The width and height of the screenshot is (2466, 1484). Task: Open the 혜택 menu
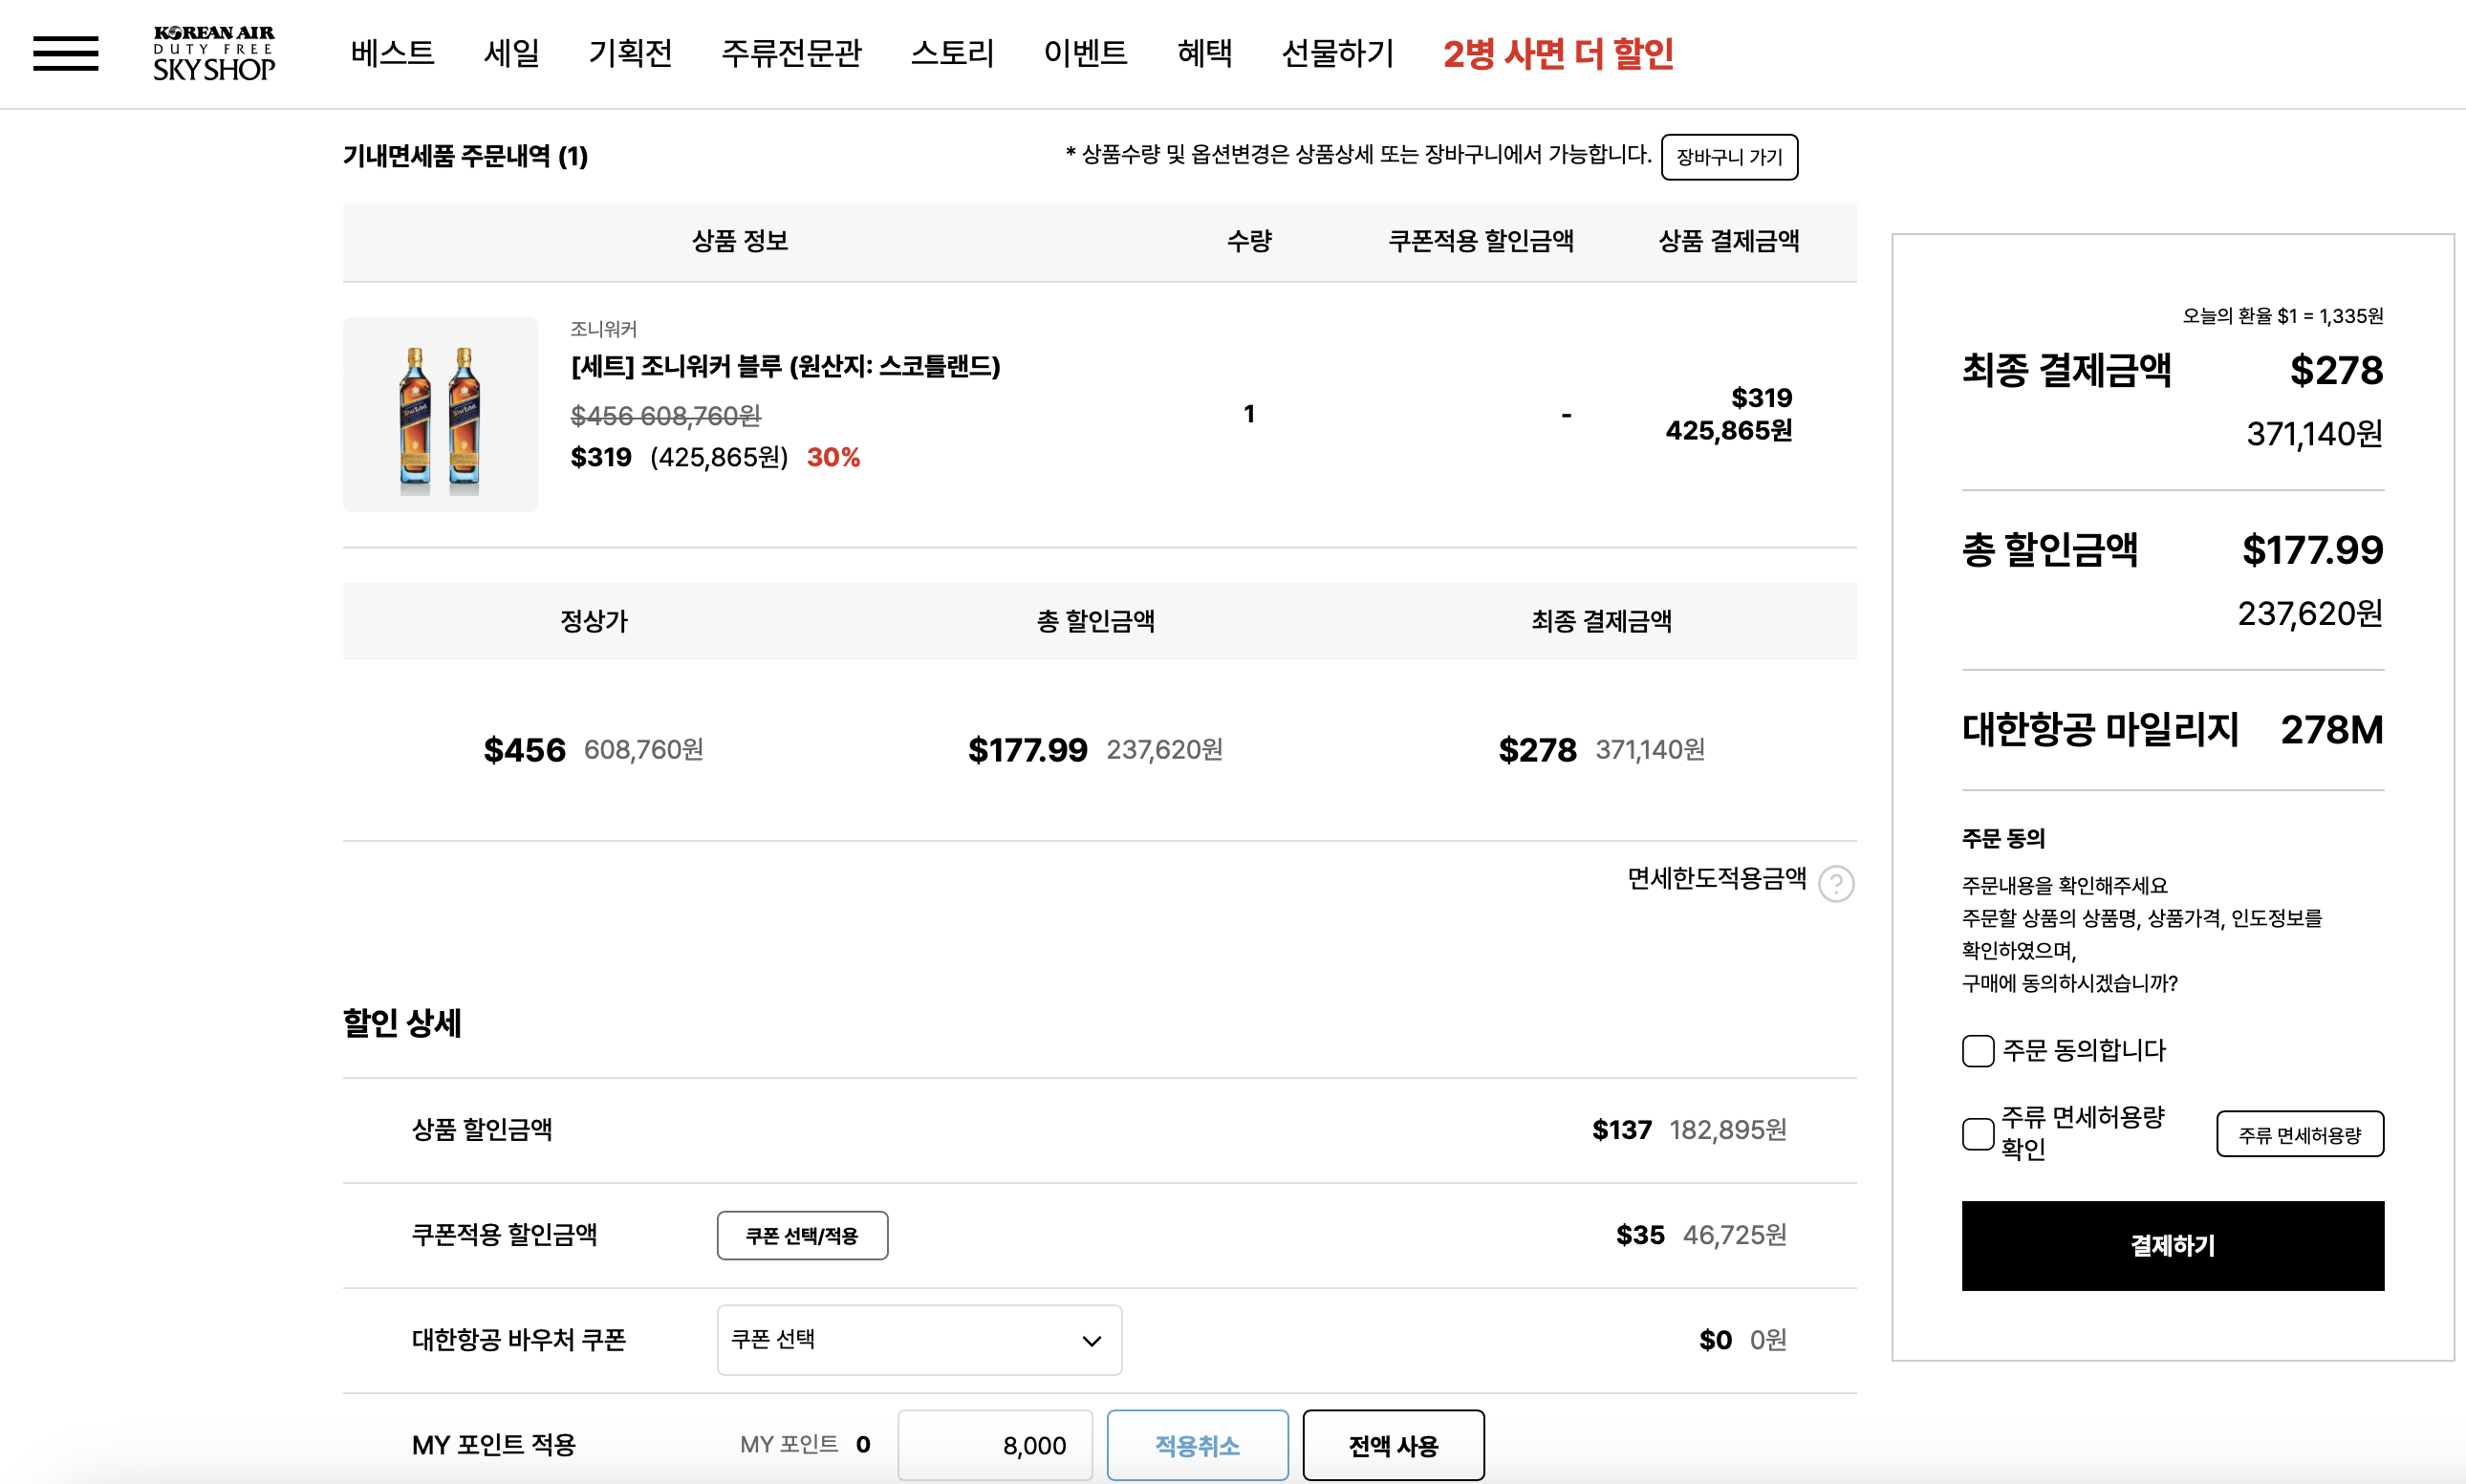click(1204, 53)
